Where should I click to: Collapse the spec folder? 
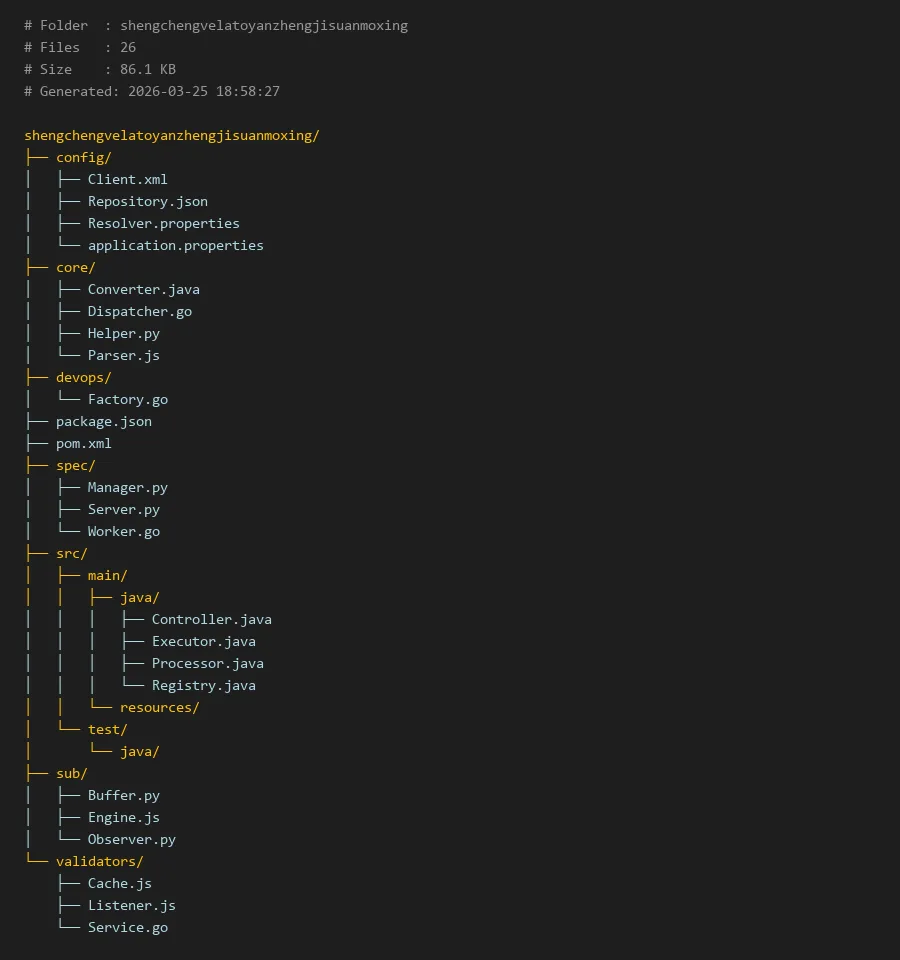click(75, 465)
